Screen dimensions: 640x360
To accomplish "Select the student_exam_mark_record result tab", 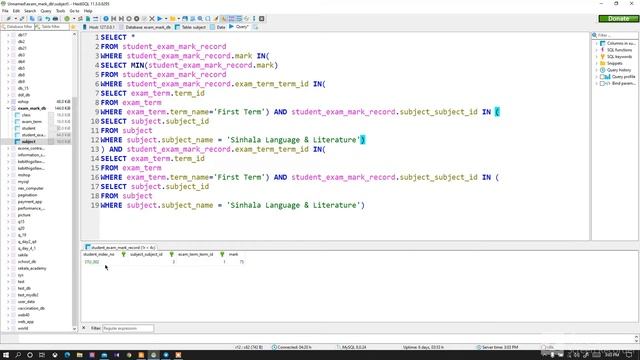I will 121,247.
